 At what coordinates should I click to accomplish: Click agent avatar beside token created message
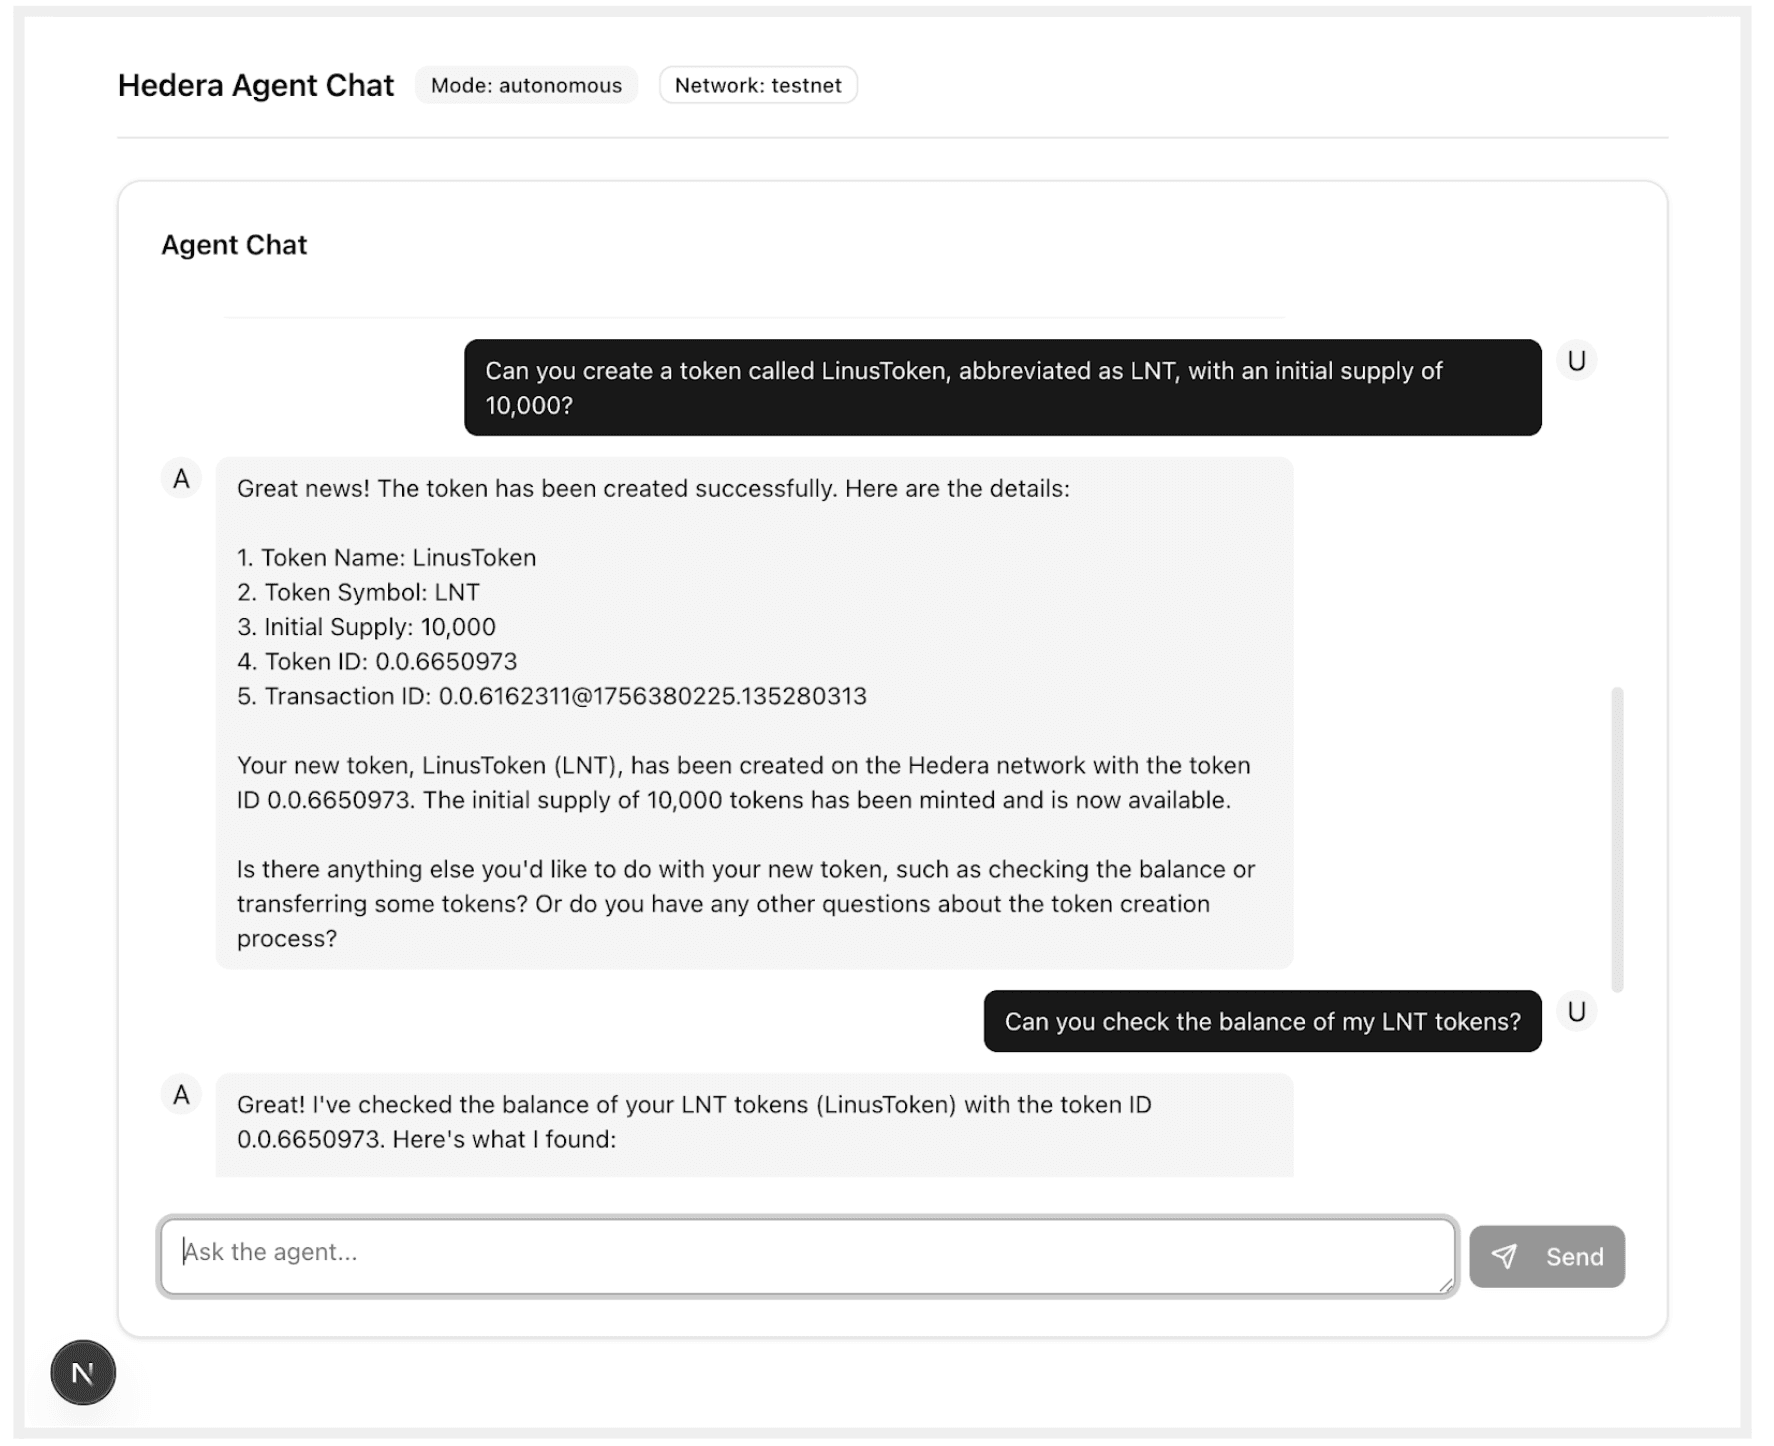click(181, 479)
